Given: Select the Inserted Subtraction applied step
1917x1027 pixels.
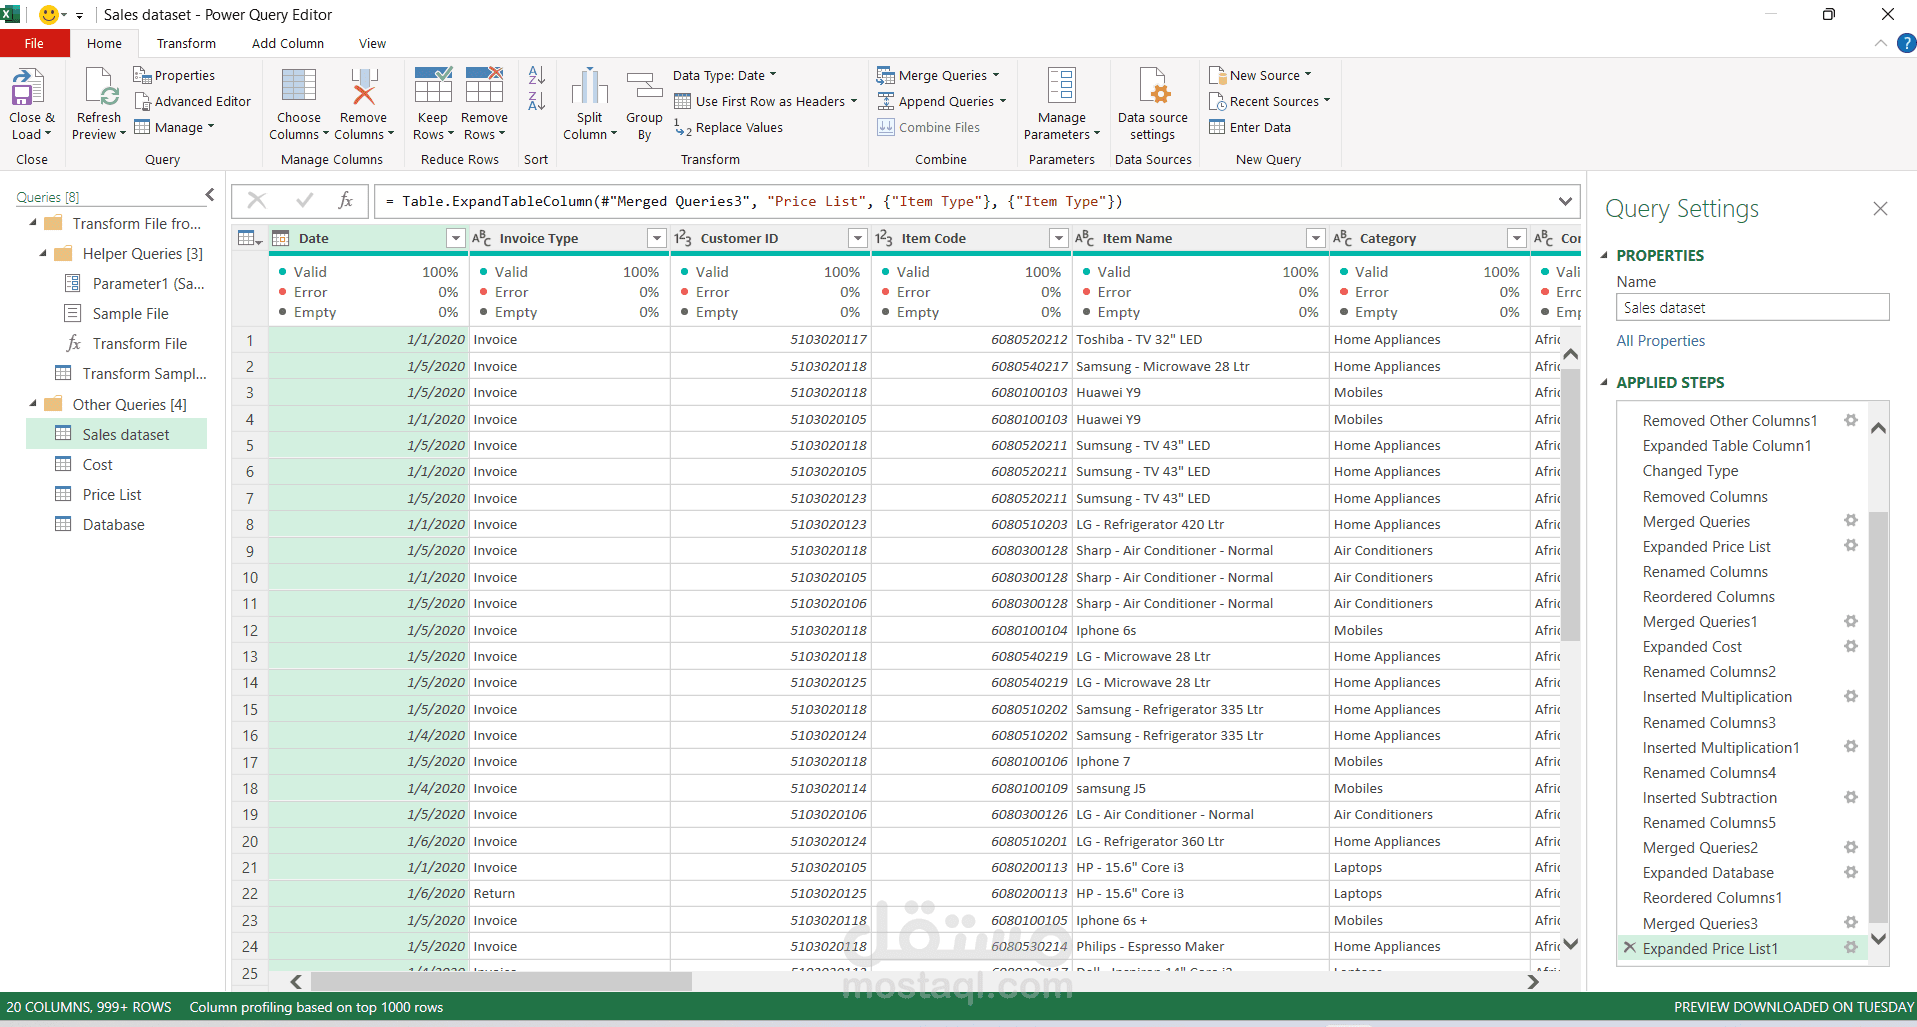Looking at the screenshot, I should pyautogui.click(x=1710, y=797).
